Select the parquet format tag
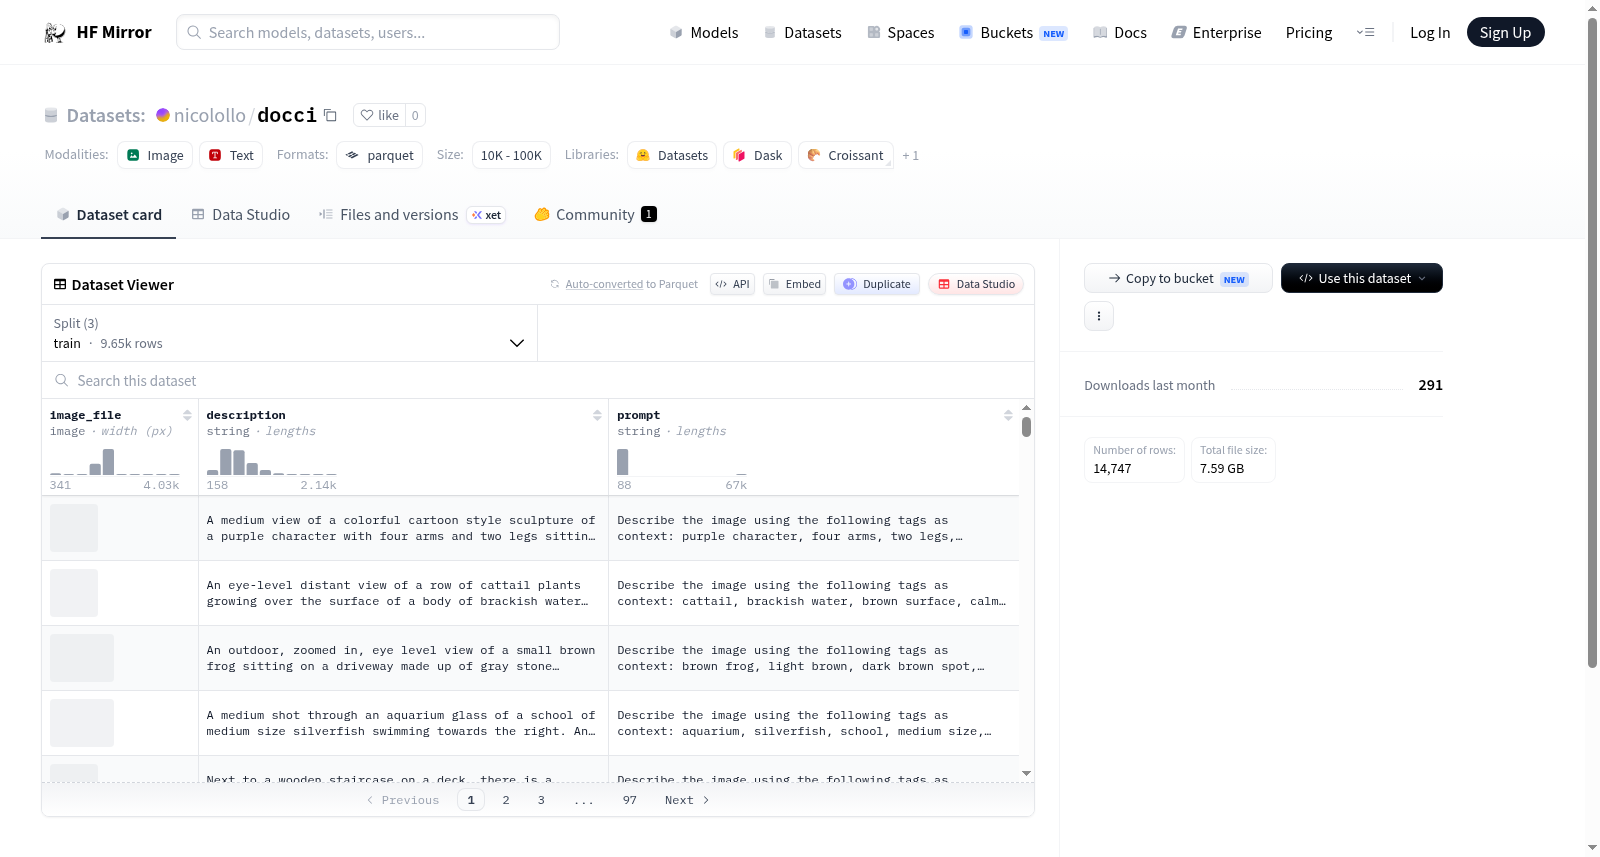Viewport: 1600px width, 857px height. (380, 155)
